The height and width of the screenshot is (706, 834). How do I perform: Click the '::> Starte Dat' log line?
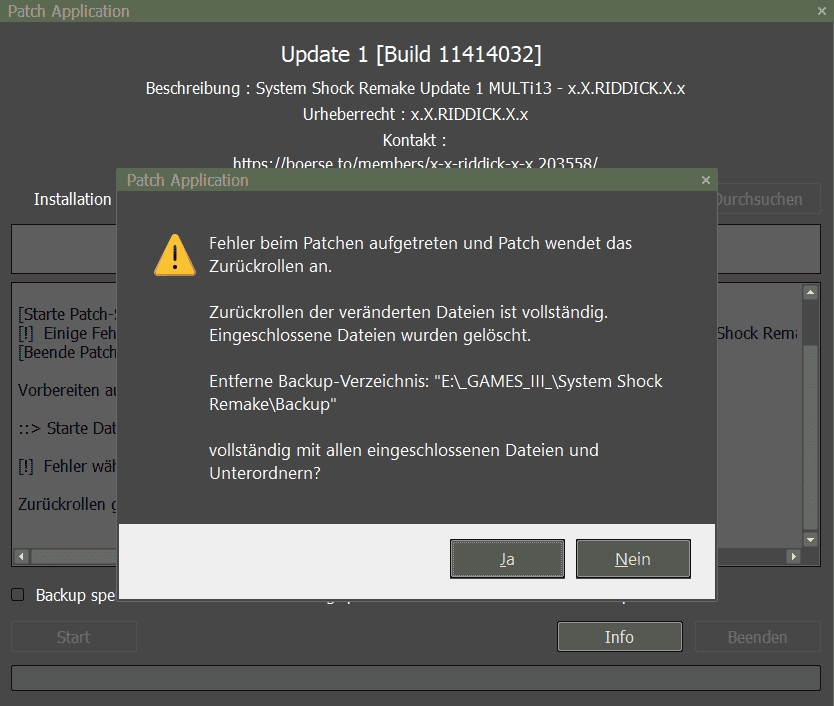[68, 428]
